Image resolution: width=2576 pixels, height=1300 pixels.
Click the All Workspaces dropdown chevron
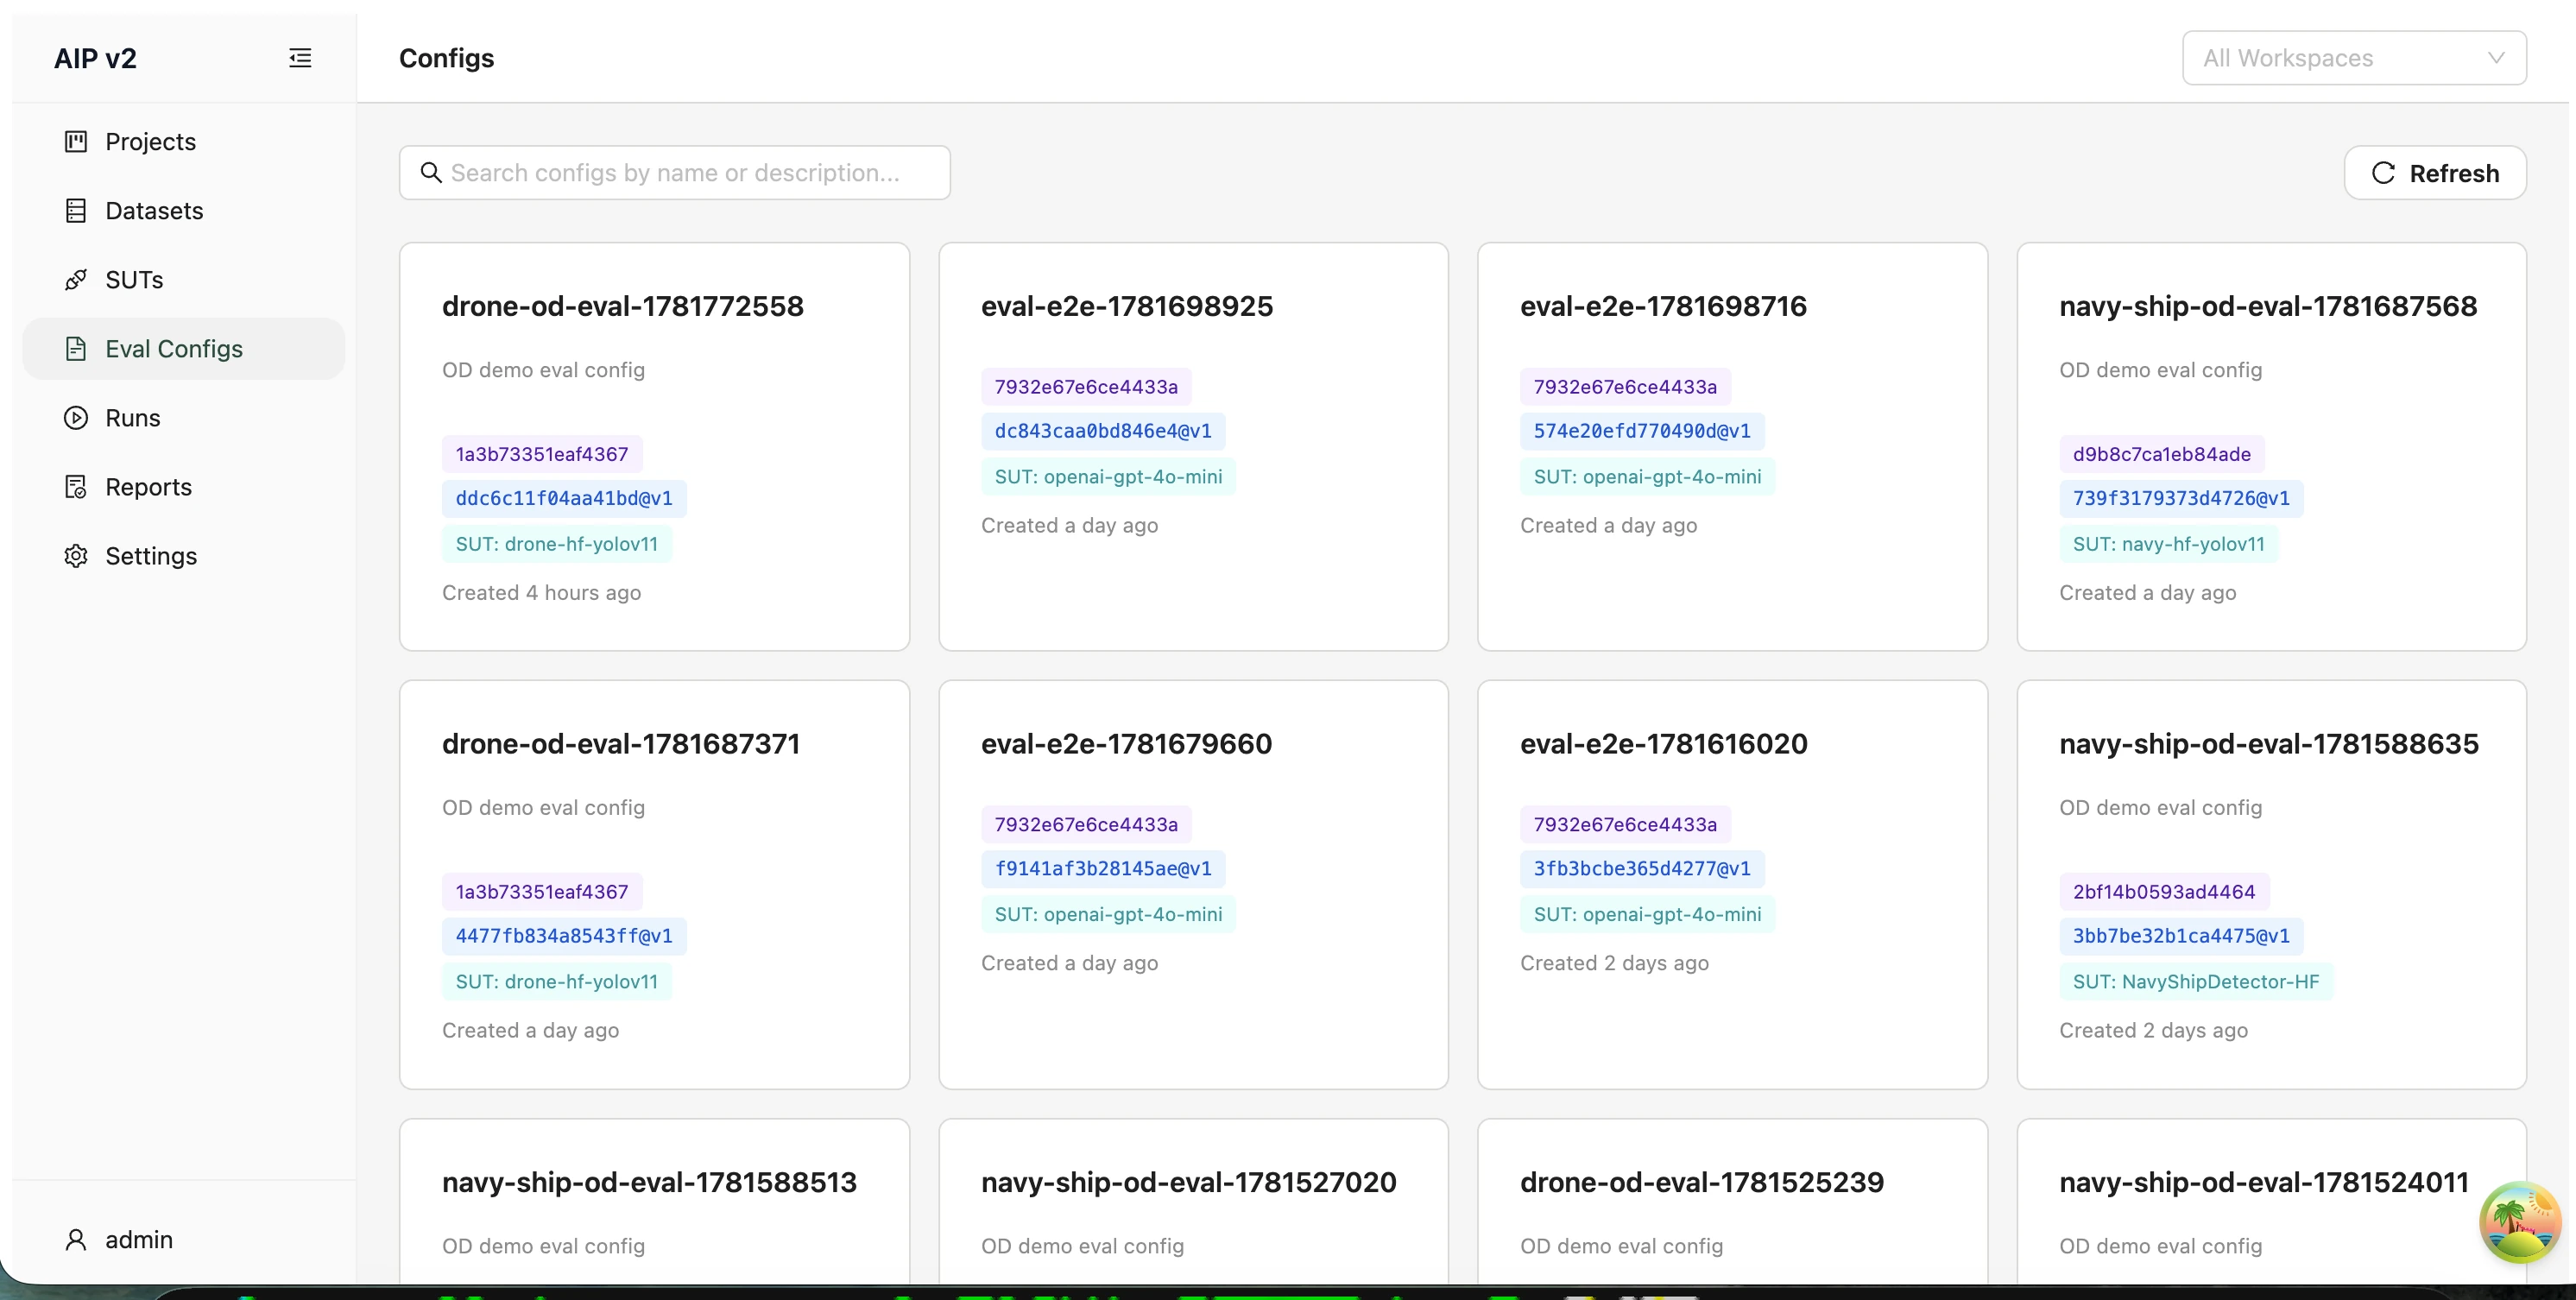pos(2496,58)
